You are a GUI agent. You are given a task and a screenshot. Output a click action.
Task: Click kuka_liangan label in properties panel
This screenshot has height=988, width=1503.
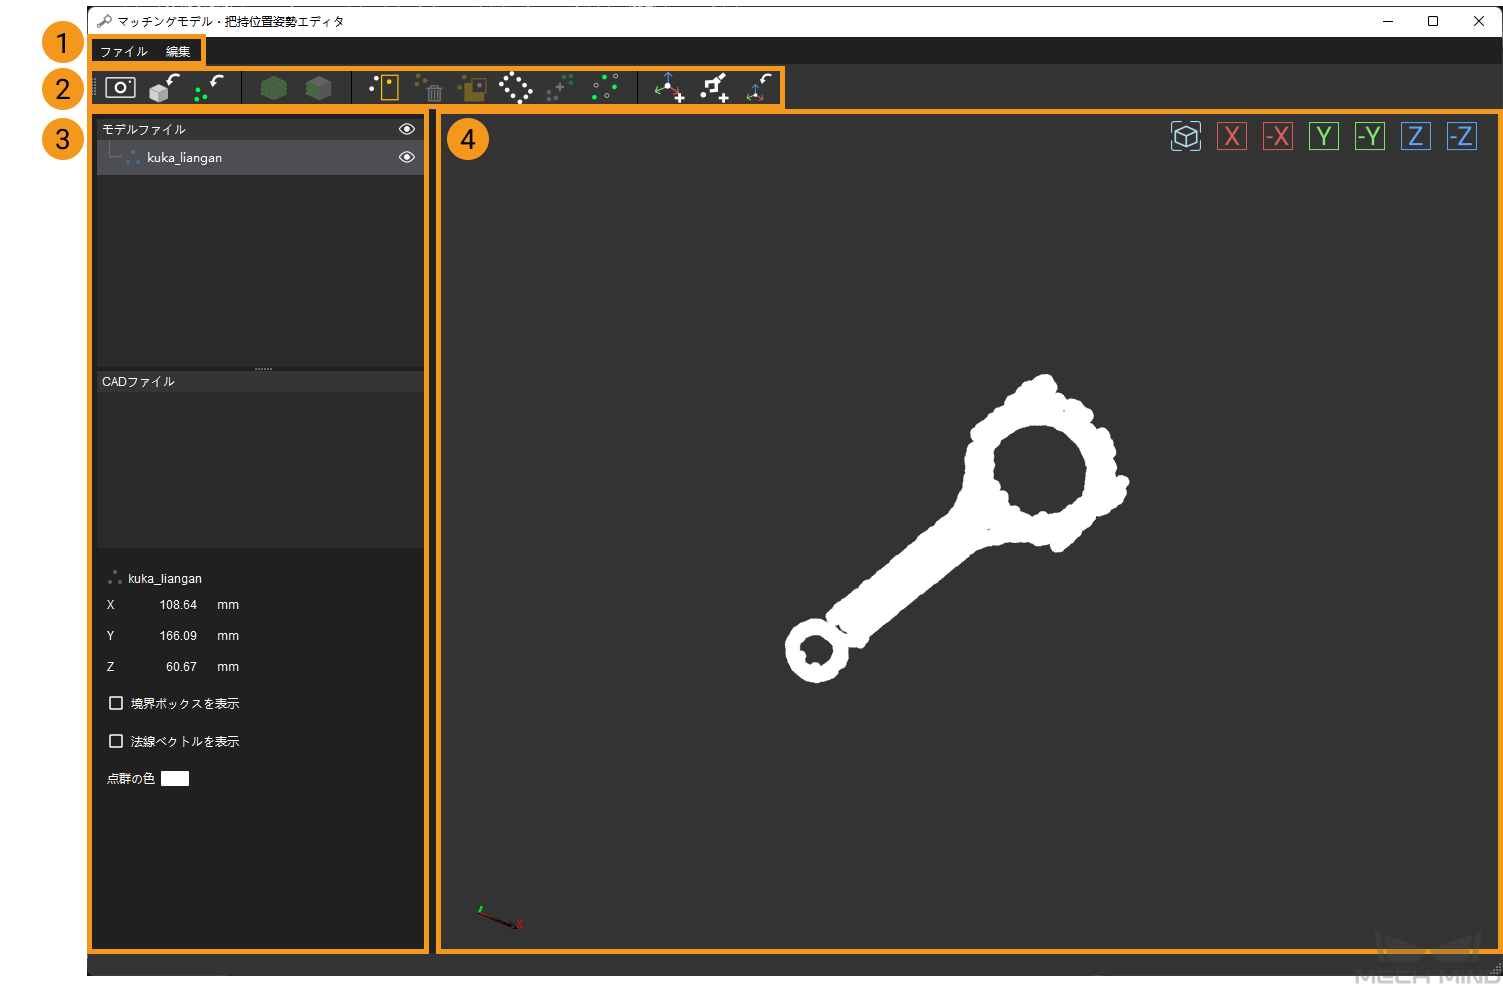pyautogui.click(x=165, y=579)
